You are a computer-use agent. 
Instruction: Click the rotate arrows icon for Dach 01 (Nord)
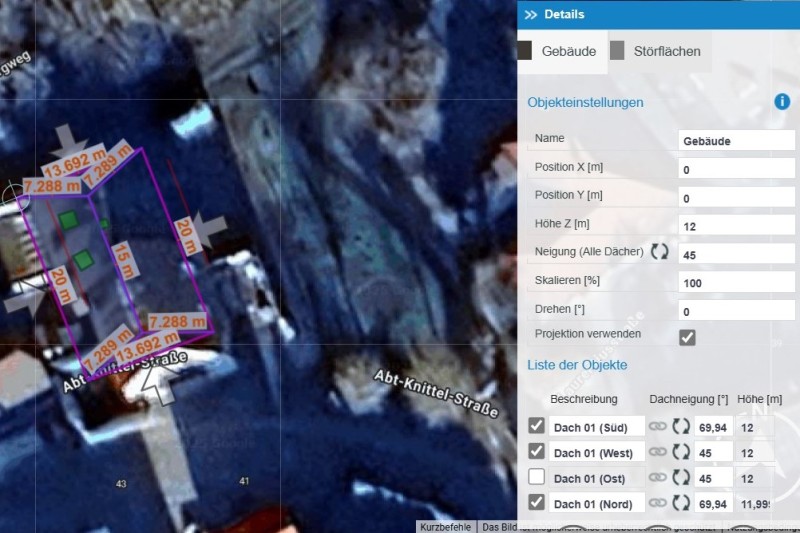click(x=681, y=503)
